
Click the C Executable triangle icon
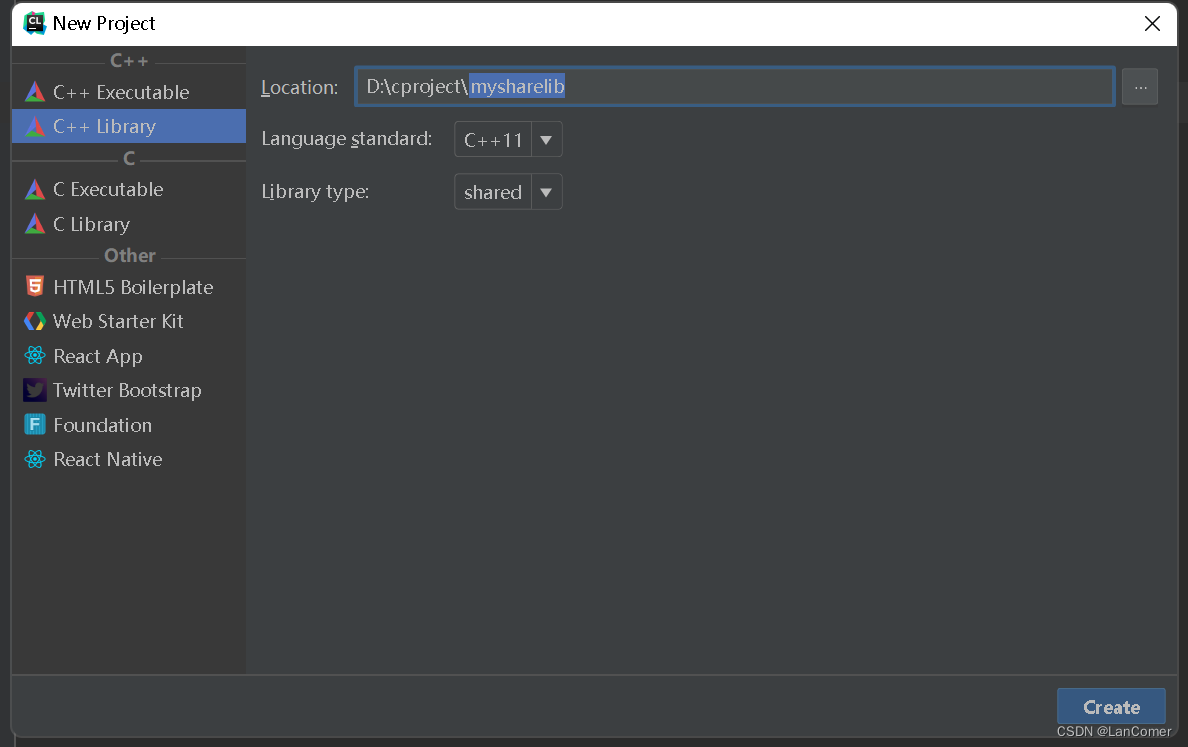[35, 189]
